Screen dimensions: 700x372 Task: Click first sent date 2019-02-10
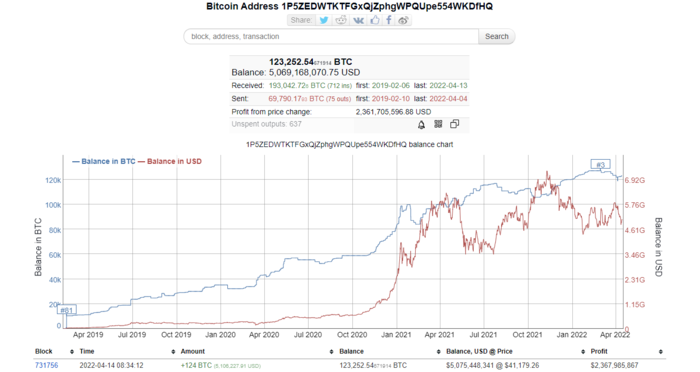click(x=390, y=99)
